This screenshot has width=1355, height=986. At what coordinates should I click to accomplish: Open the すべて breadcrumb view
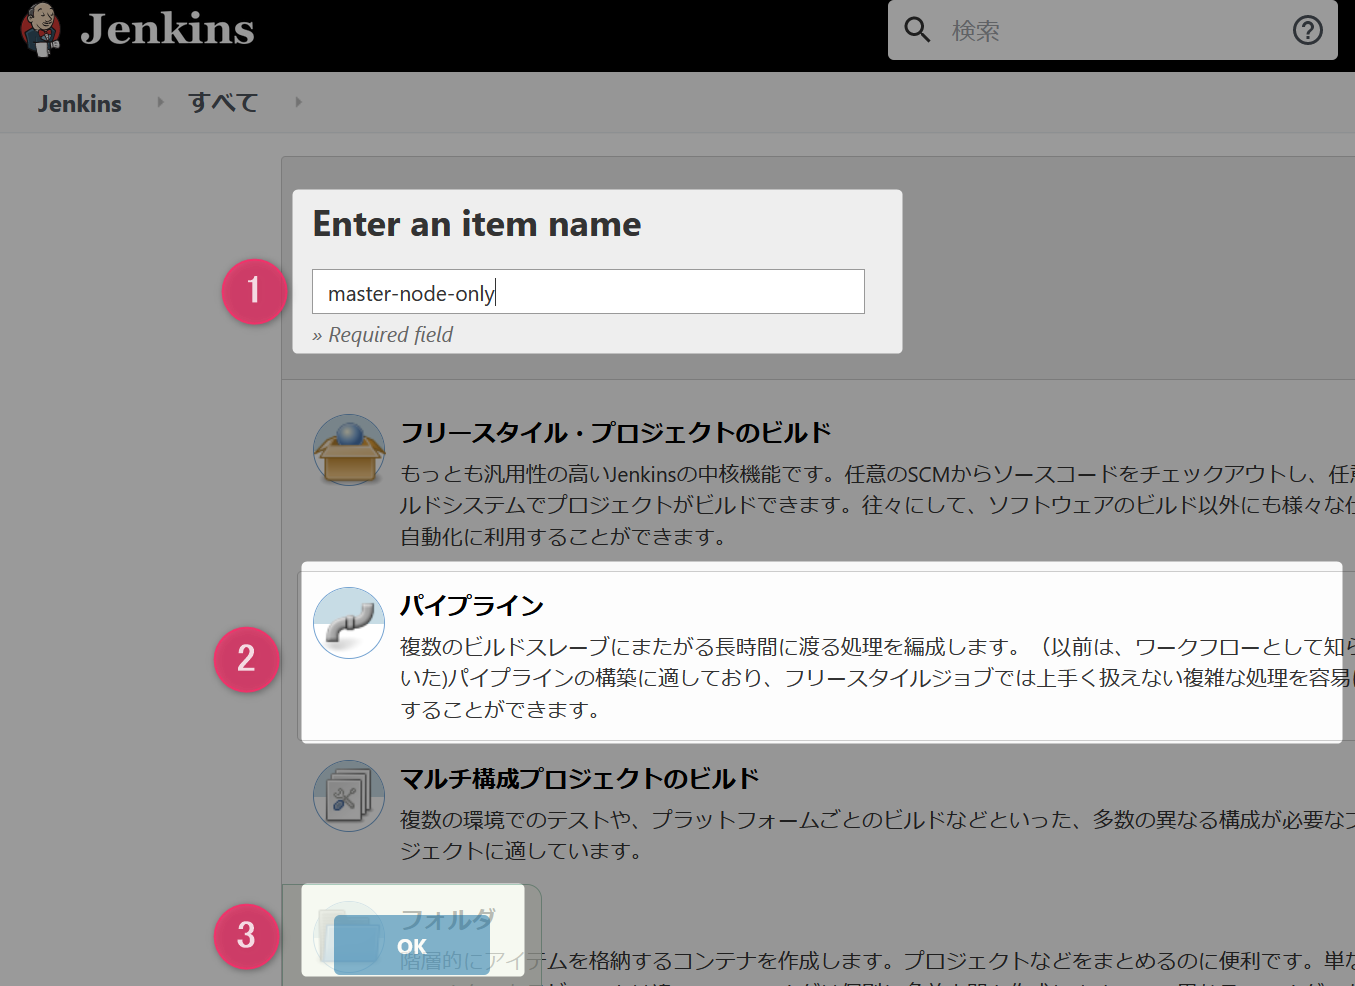pos(223,102)
